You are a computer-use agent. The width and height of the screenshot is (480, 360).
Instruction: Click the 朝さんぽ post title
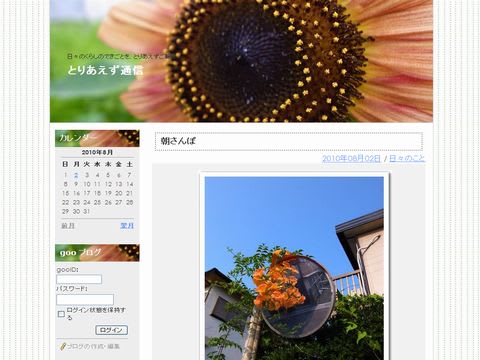click(178, 141)
